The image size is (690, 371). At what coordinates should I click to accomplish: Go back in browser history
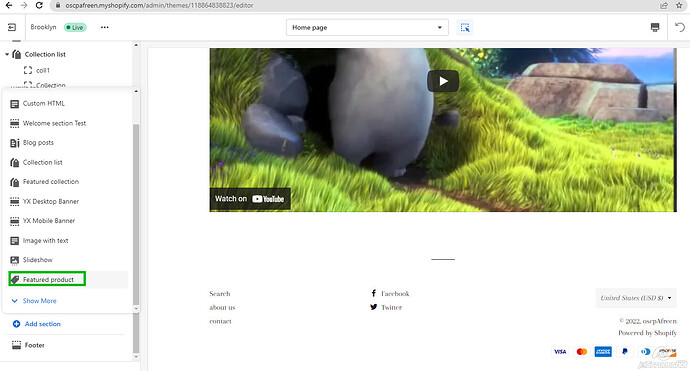point(8,5)
